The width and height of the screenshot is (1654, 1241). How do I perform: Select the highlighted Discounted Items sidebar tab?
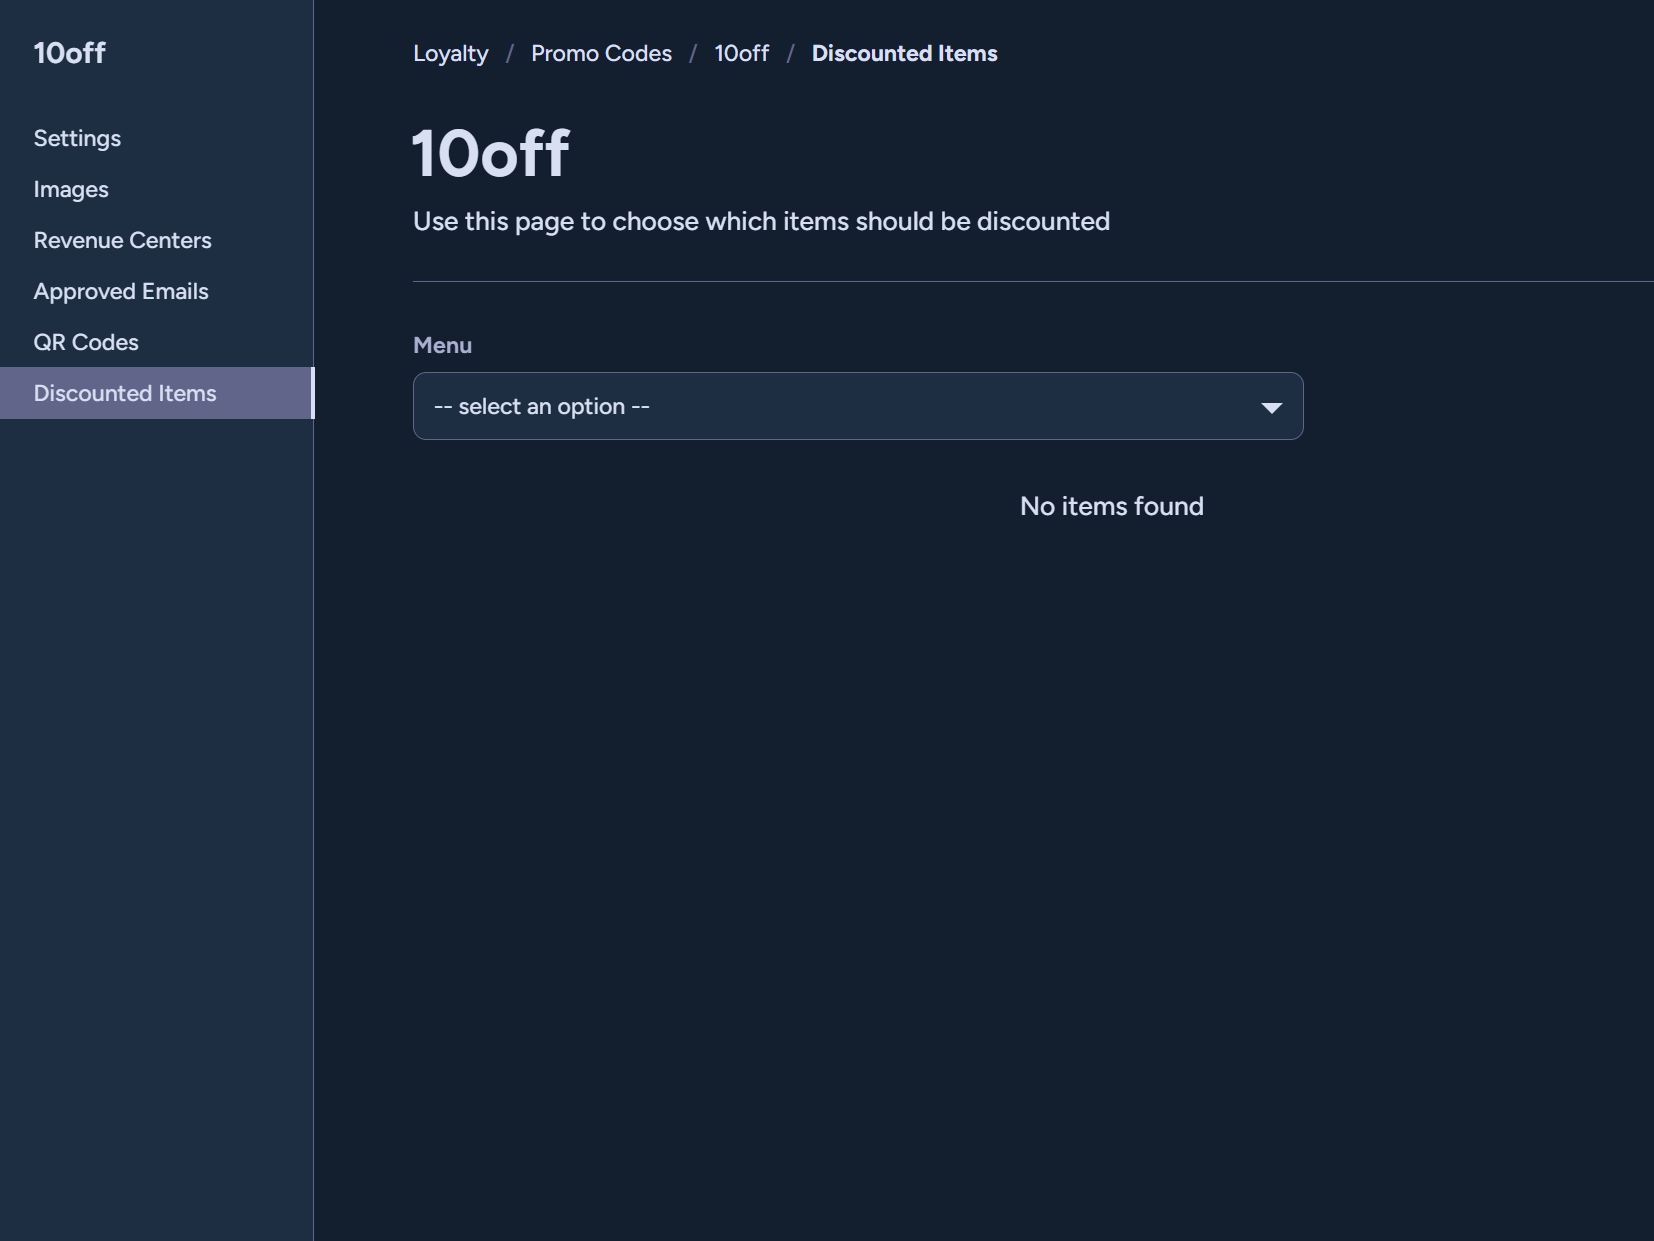[x=157, y=393]
